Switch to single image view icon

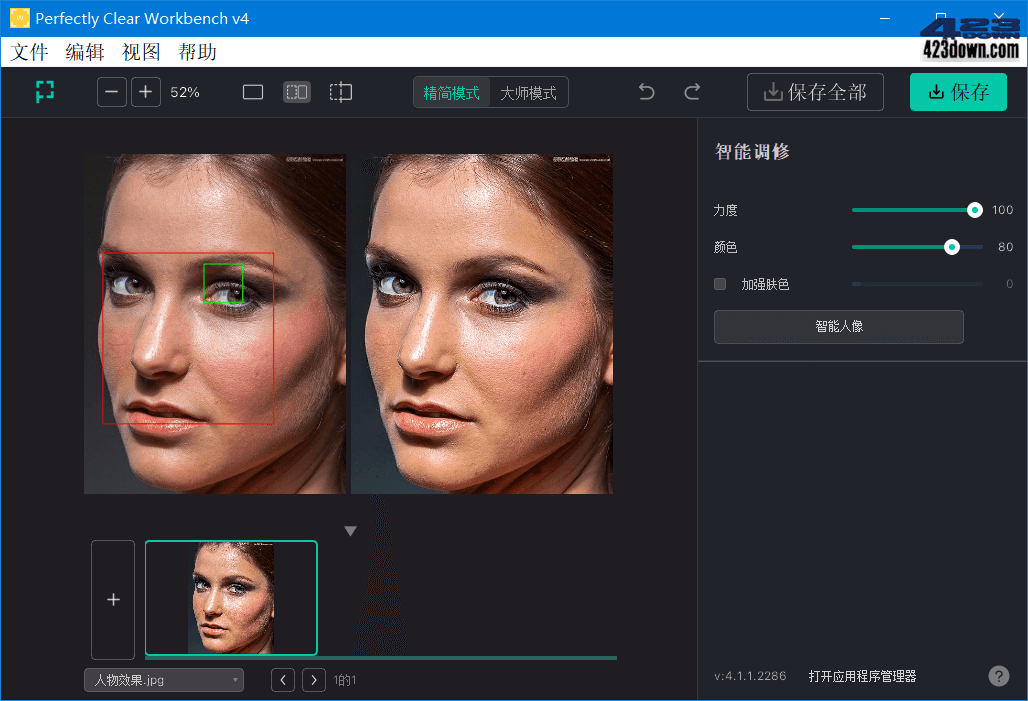coord(252,91)
